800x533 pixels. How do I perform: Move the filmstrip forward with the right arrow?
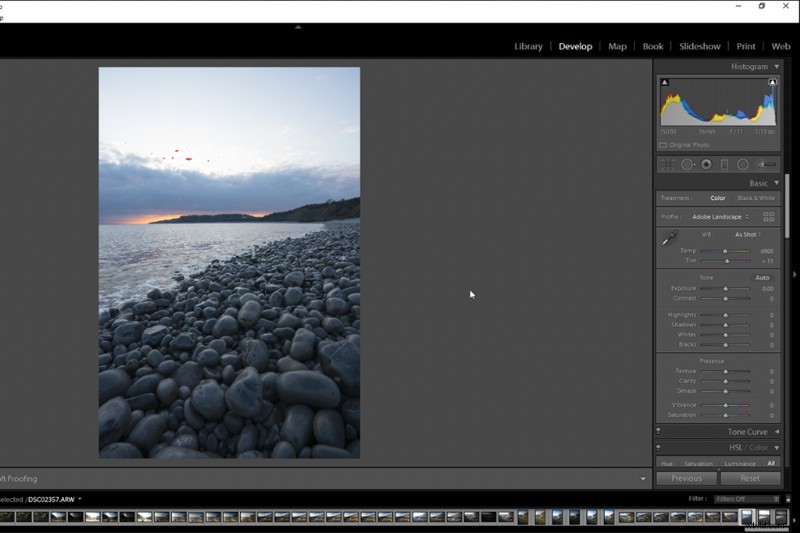tap(794, 520)
